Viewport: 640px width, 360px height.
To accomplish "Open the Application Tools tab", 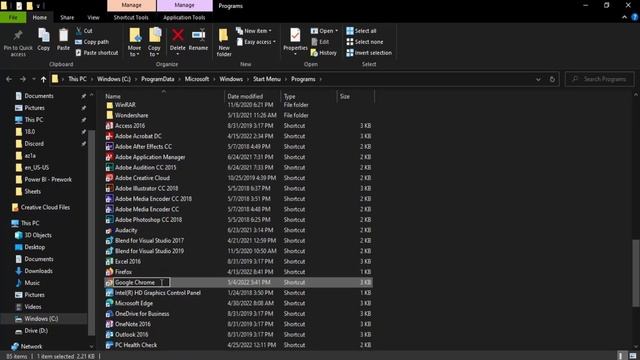I will tap(184, 18).
